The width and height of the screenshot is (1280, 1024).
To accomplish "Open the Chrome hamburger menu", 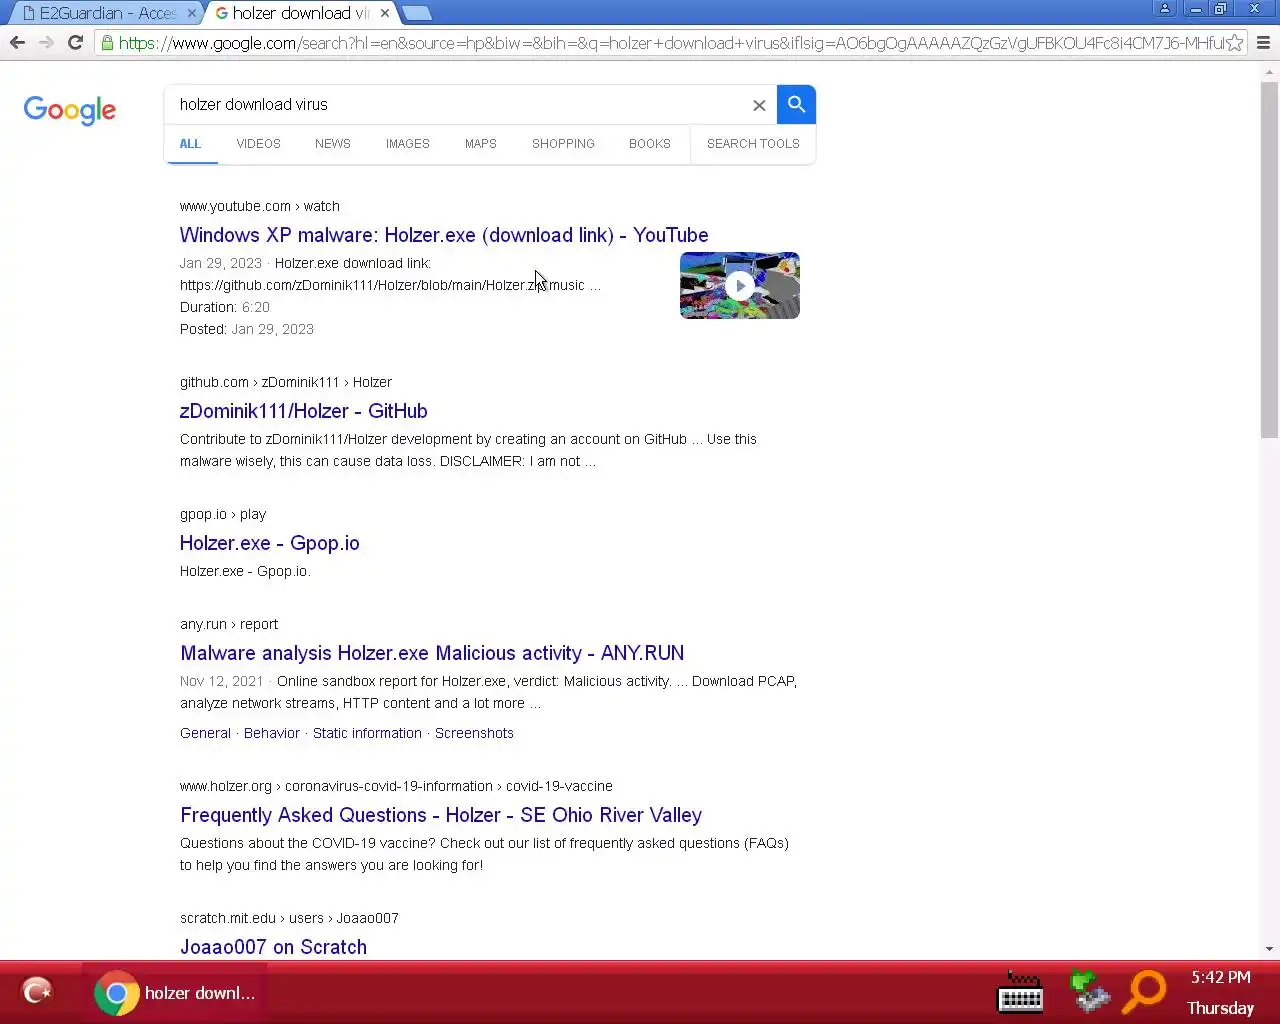I will pos(1263,43).
